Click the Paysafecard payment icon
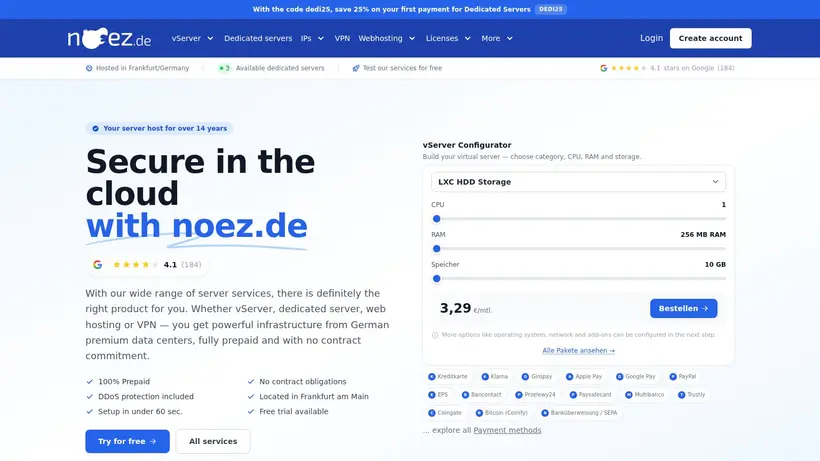 tap(573, 395)
